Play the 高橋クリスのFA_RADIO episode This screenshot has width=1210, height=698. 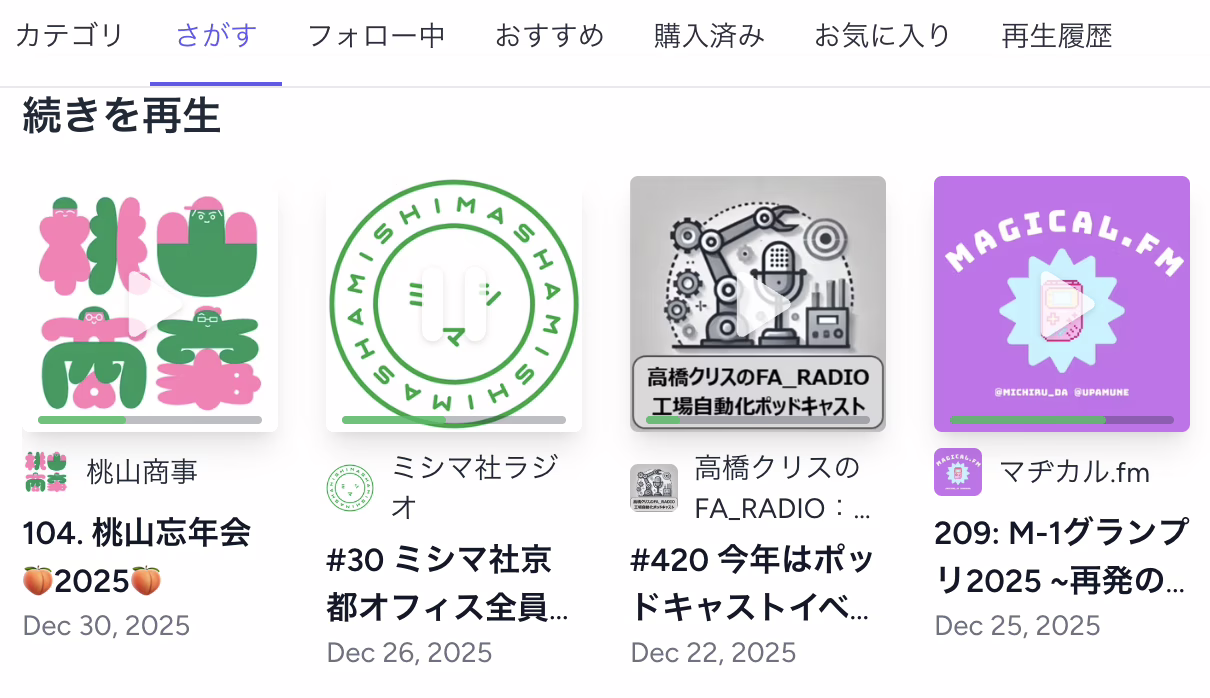[758, 304]
